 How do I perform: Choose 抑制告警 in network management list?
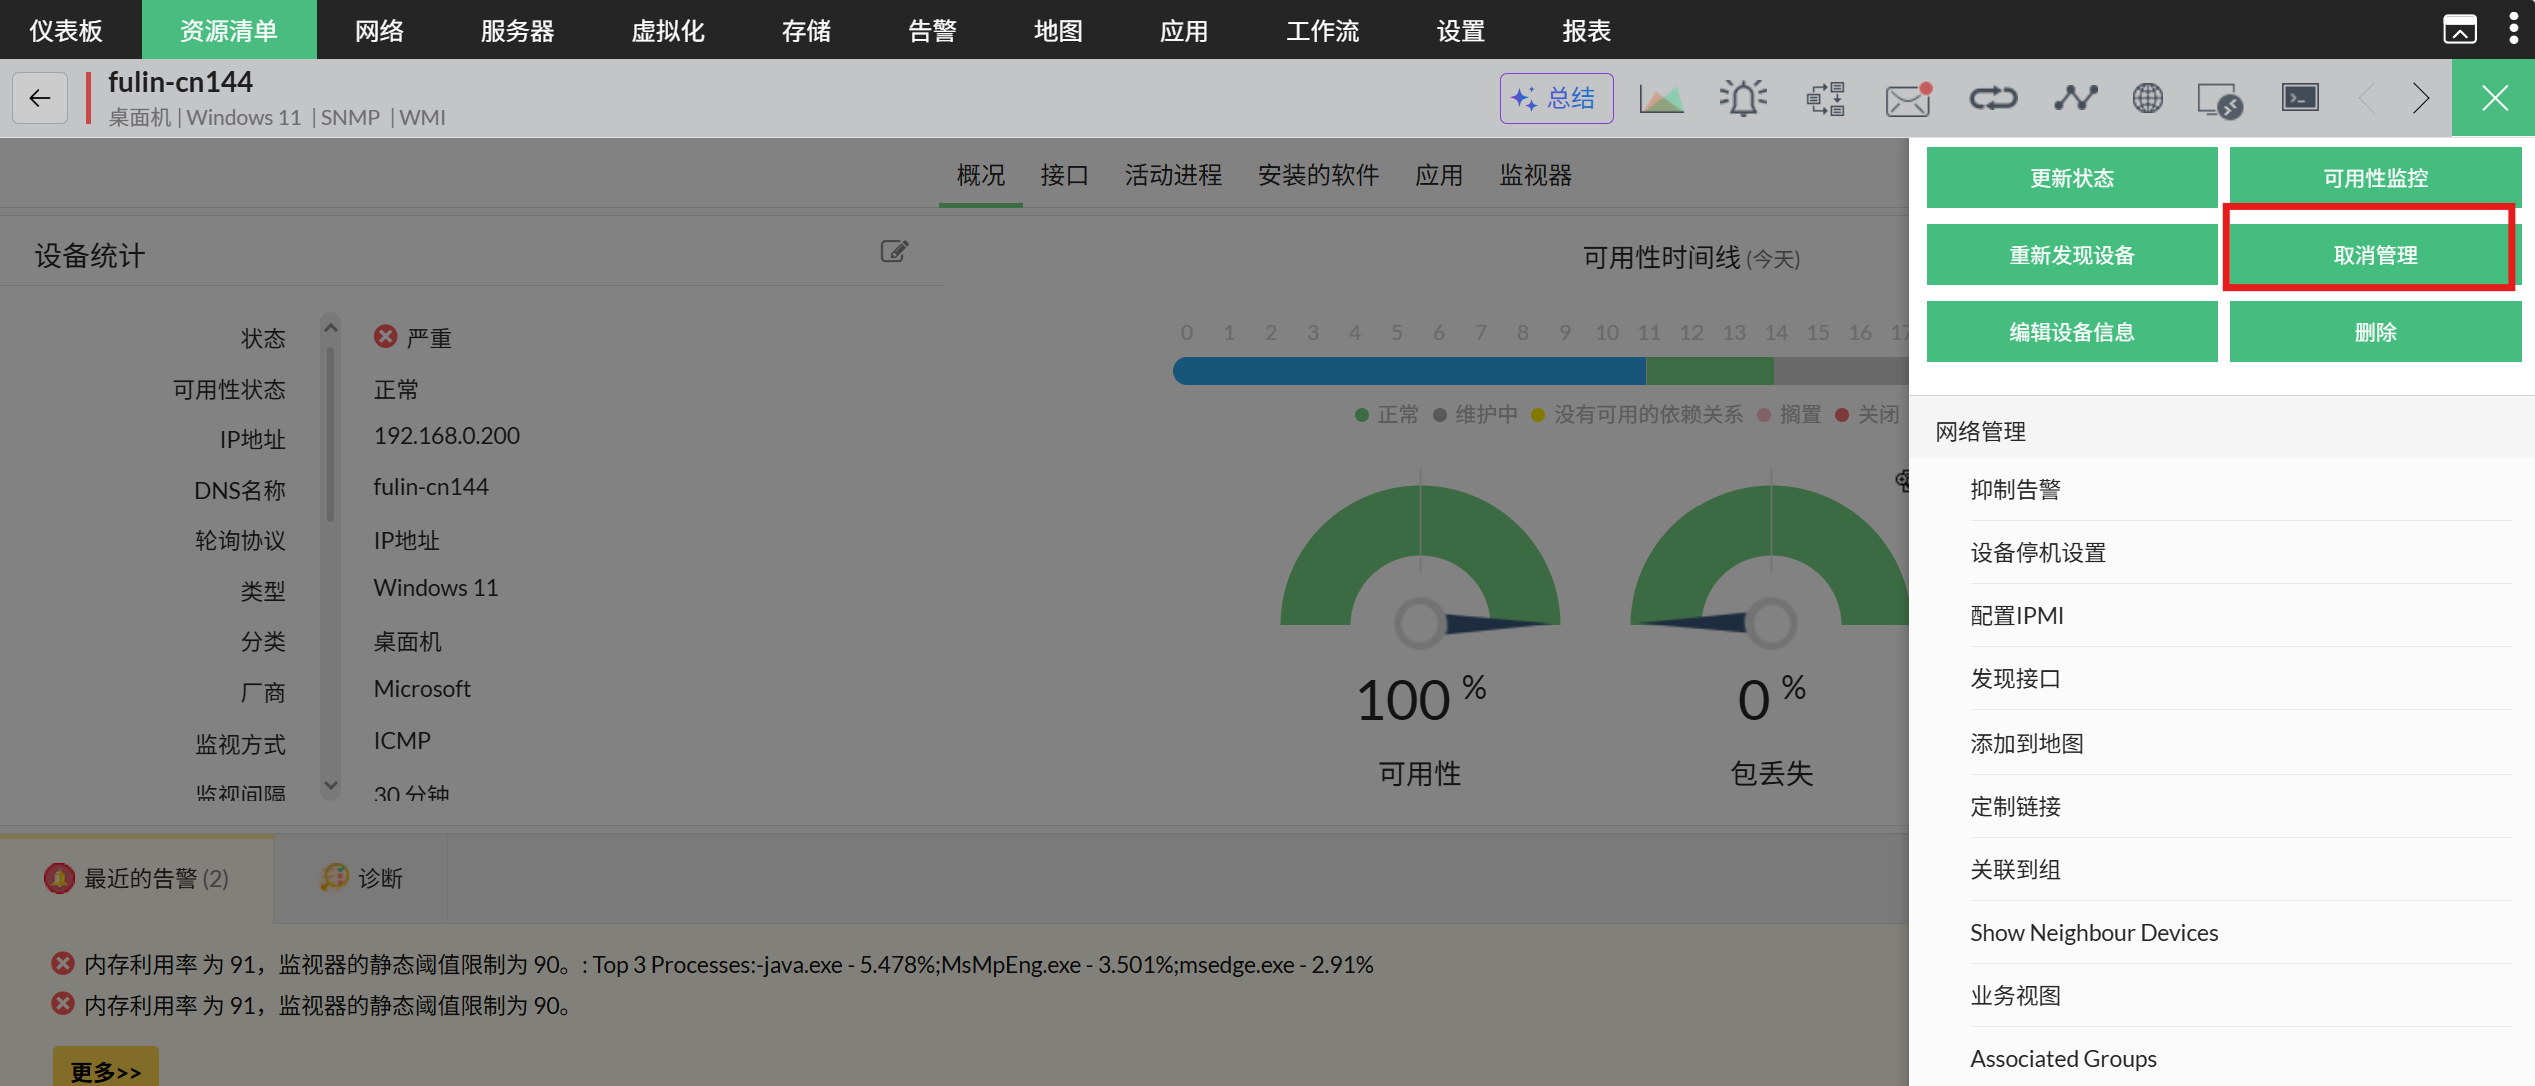pyautogui.click(x=2240, y=489)
